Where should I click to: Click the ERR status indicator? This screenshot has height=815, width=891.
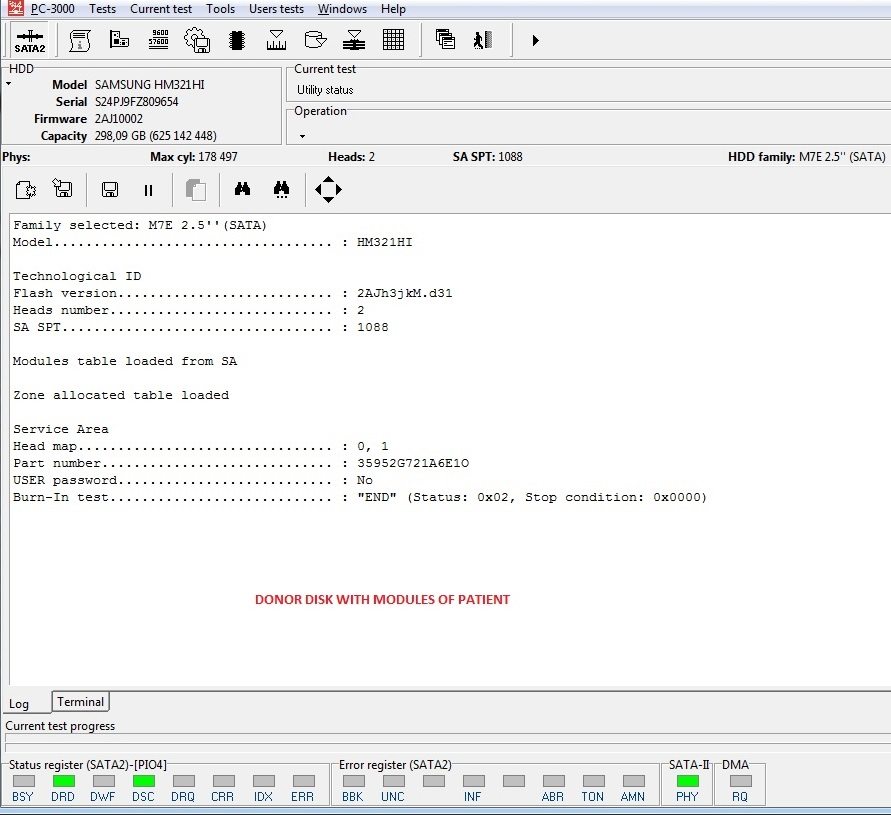303,781
